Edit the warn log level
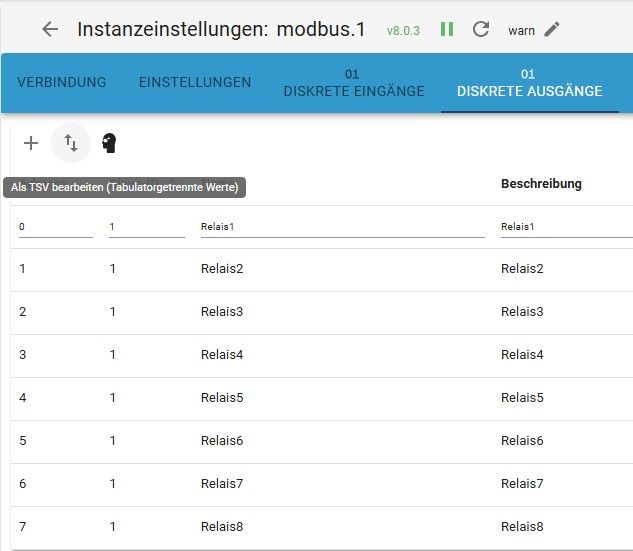 coord(552,29)
